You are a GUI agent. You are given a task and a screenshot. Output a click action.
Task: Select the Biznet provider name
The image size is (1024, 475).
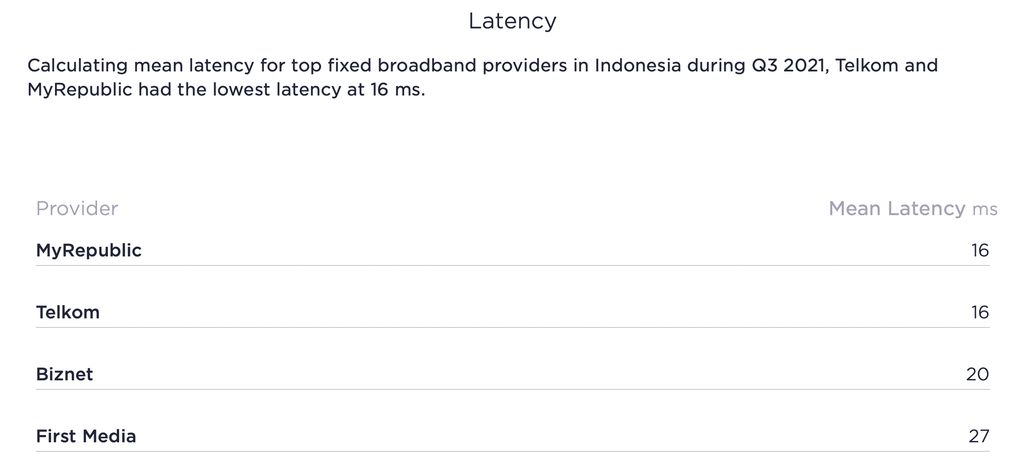tap(65, 375)
